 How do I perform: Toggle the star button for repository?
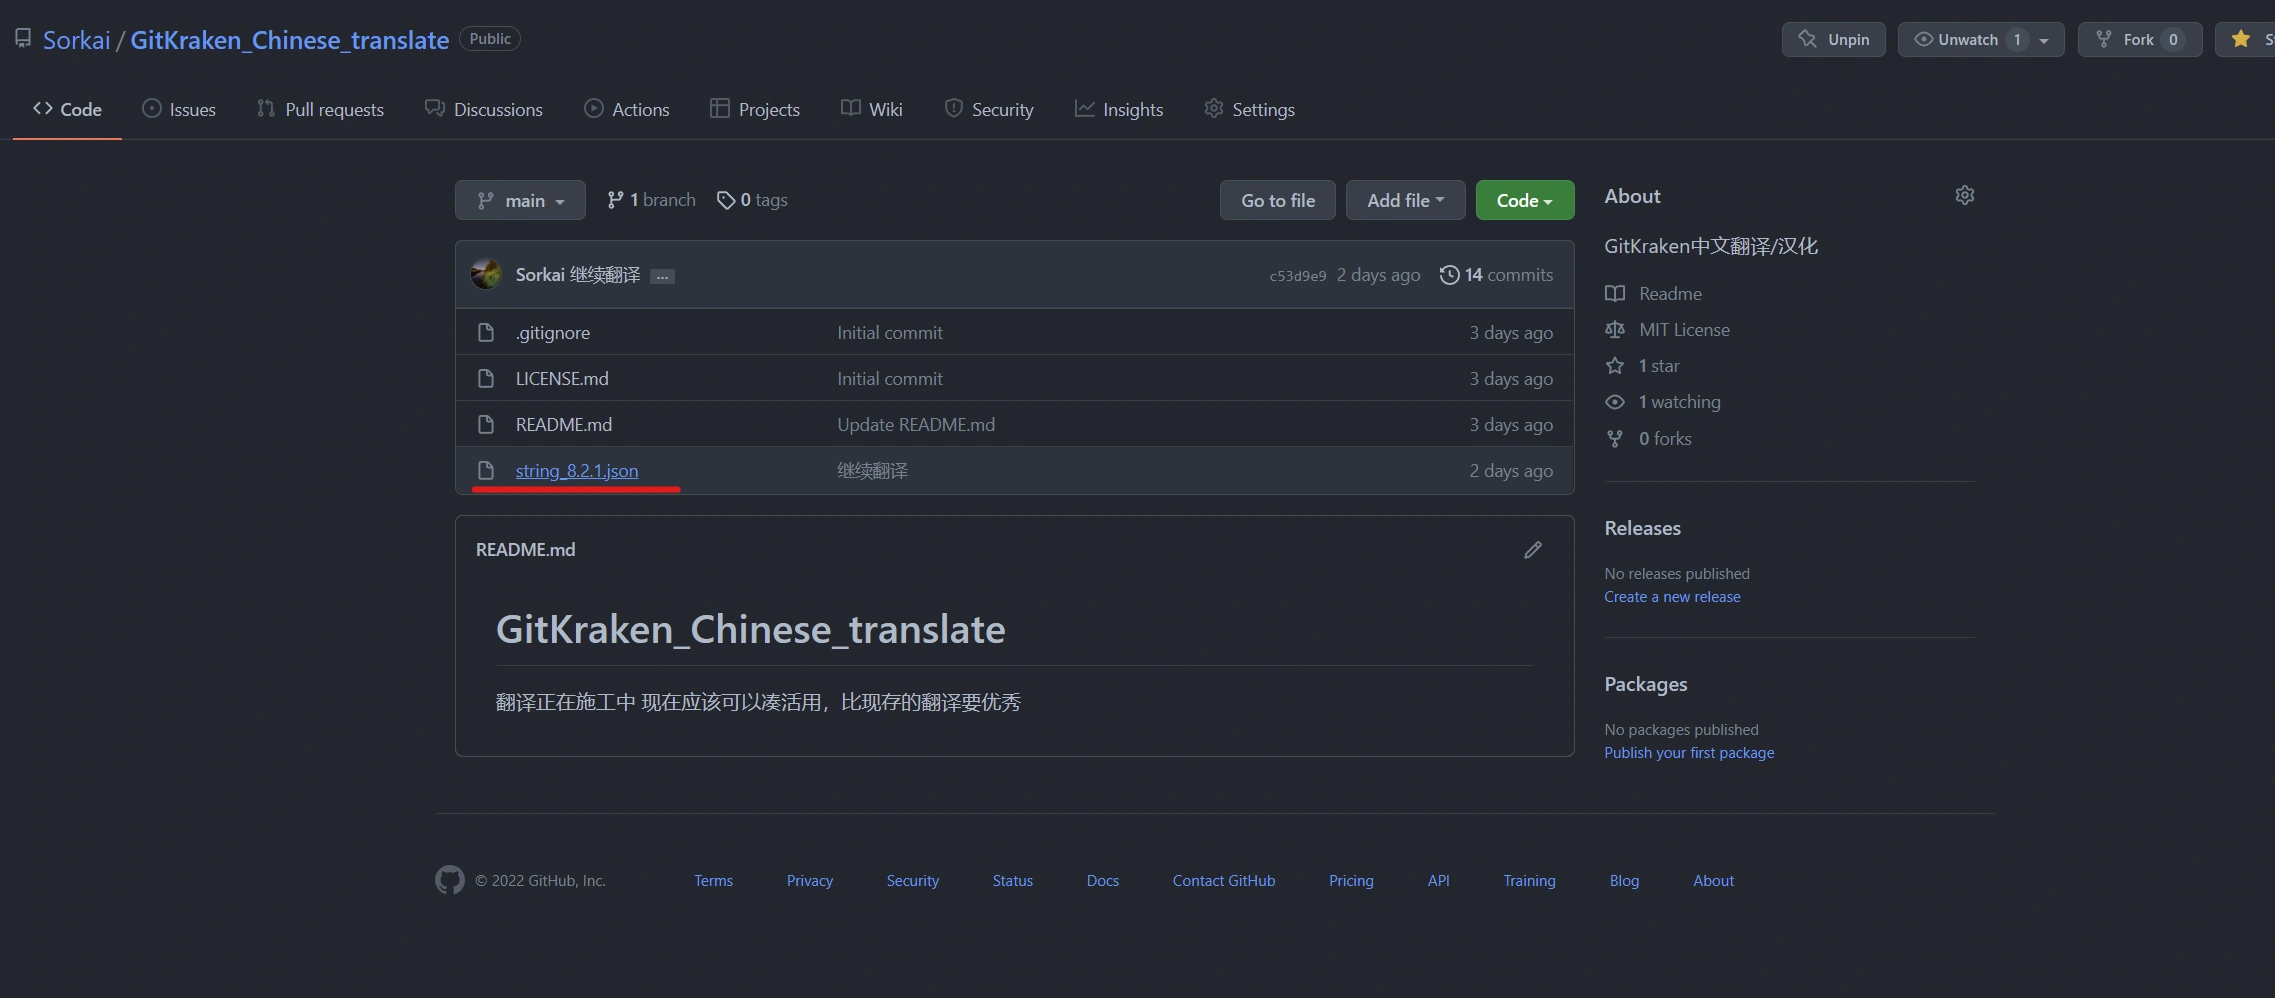[x=2245, y=39]
